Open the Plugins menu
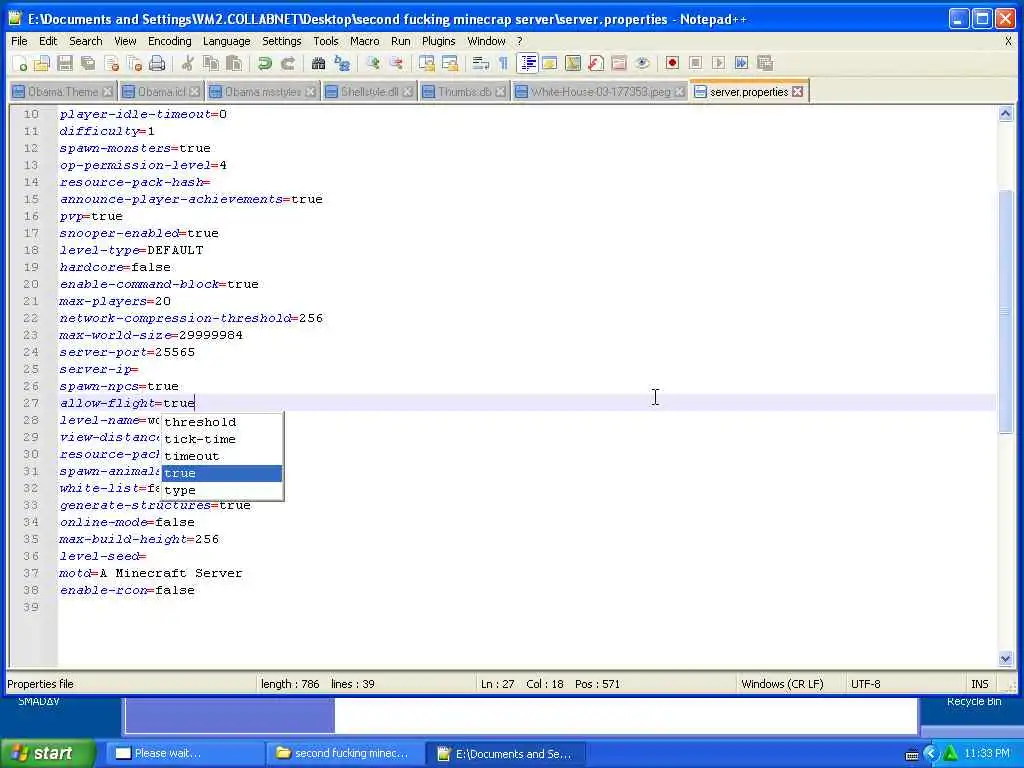This screenshot has width=1024, height=768. point(439,41)
